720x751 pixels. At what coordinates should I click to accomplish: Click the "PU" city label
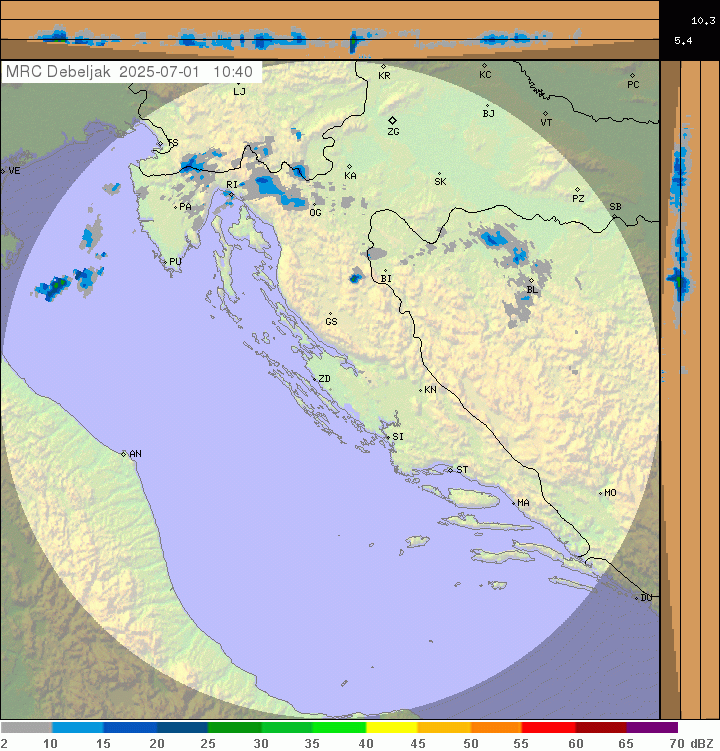pos(175,262)
